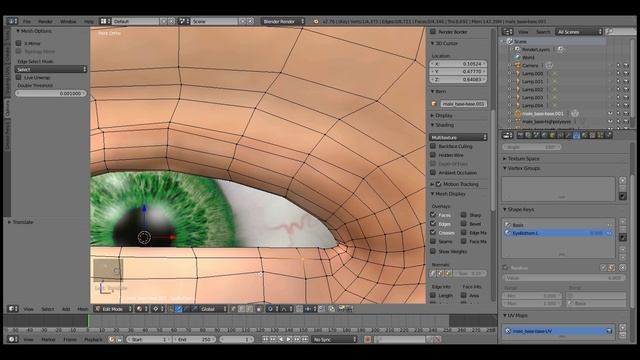Open the Global transform orientation dropdown
The image size is (640, 360).
coord(213,309)
